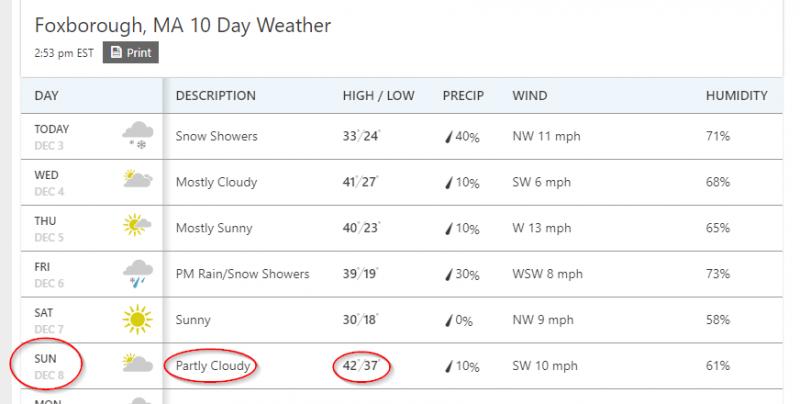The height and width of the screenshot is (404, 800).
Task: Click the Print button
Action: click(x=131, y=53)
